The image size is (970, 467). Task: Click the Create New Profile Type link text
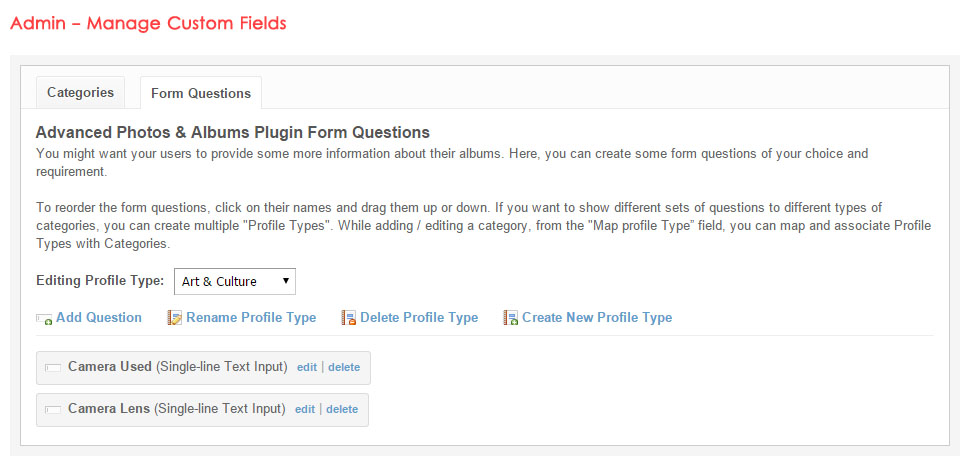(597, 318)
